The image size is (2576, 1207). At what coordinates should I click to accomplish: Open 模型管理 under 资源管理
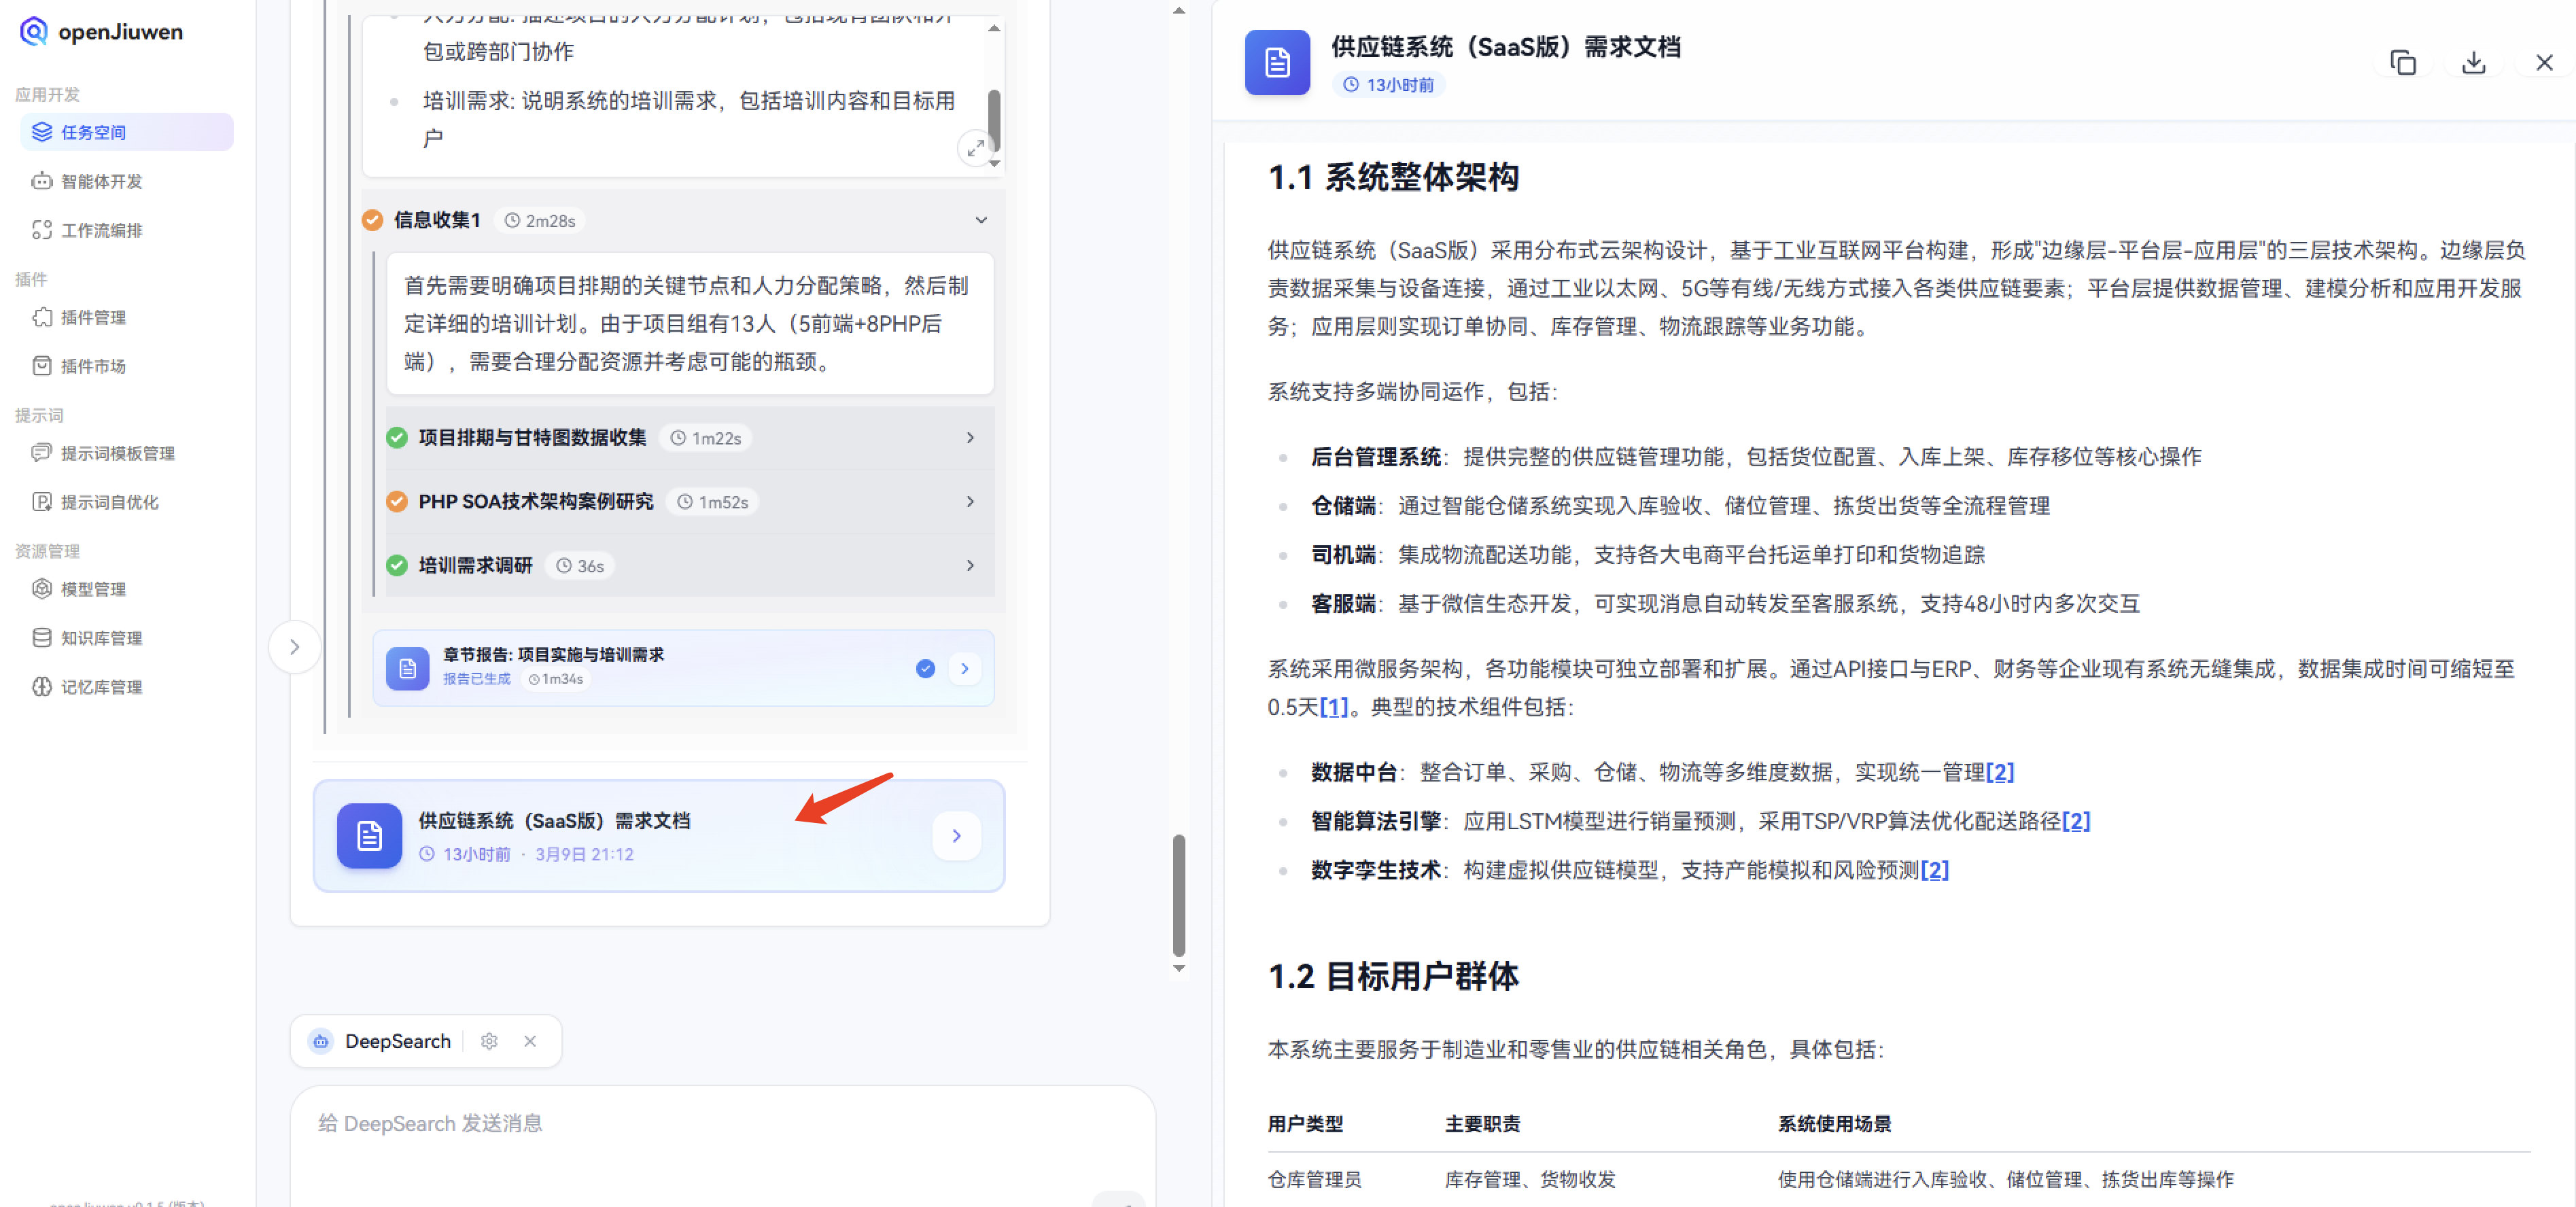[x=92, y=589]
